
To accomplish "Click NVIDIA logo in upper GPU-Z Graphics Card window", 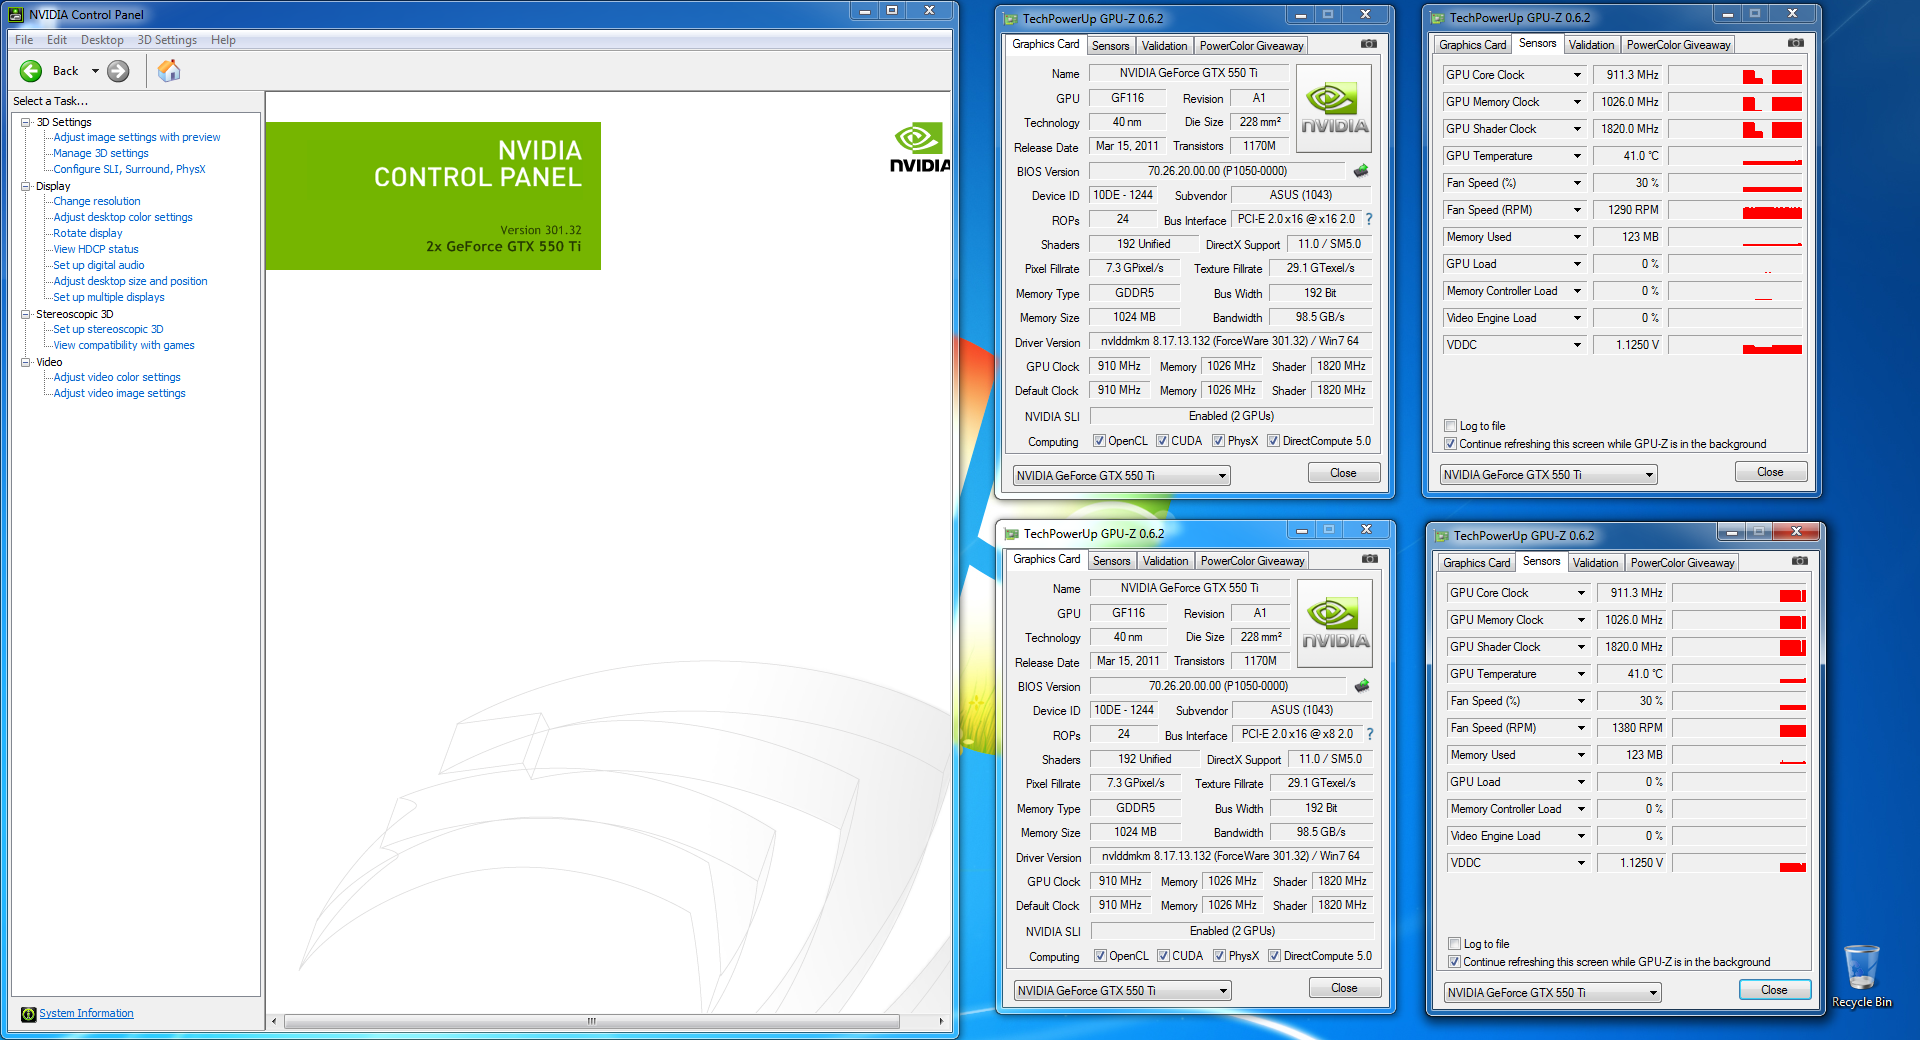I will point(1334,109).
